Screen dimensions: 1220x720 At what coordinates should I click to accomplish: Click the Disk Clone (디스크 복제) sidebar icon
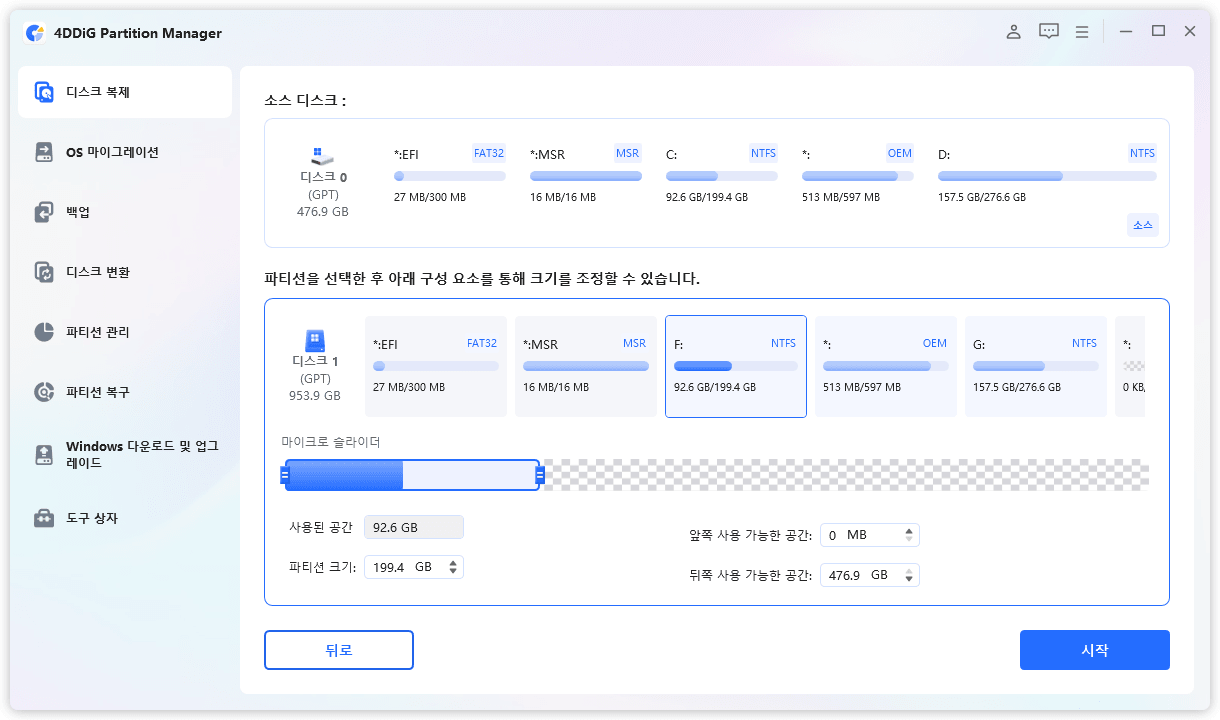(45, 92)
